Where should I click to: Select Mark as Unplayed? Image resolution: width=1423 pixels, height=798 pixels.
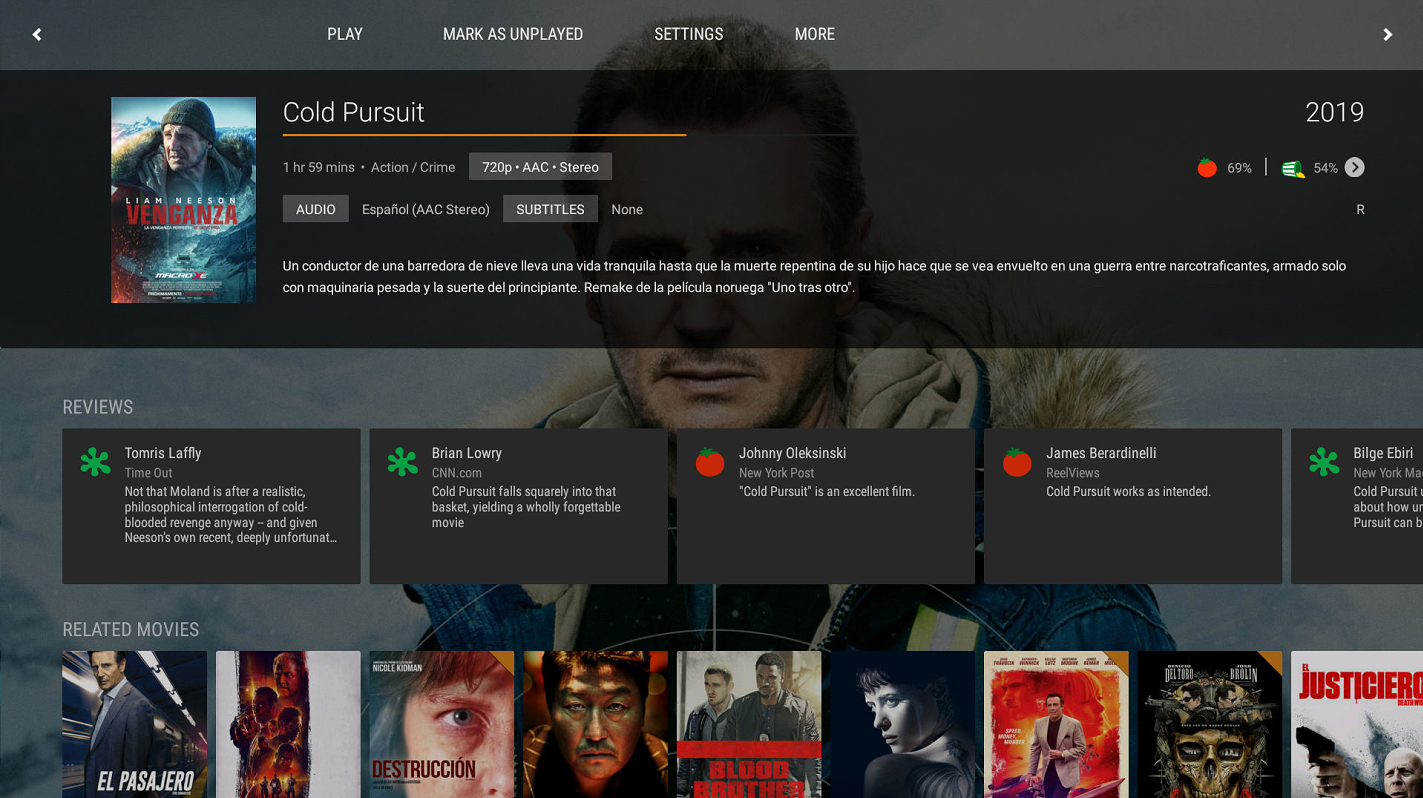513,34
